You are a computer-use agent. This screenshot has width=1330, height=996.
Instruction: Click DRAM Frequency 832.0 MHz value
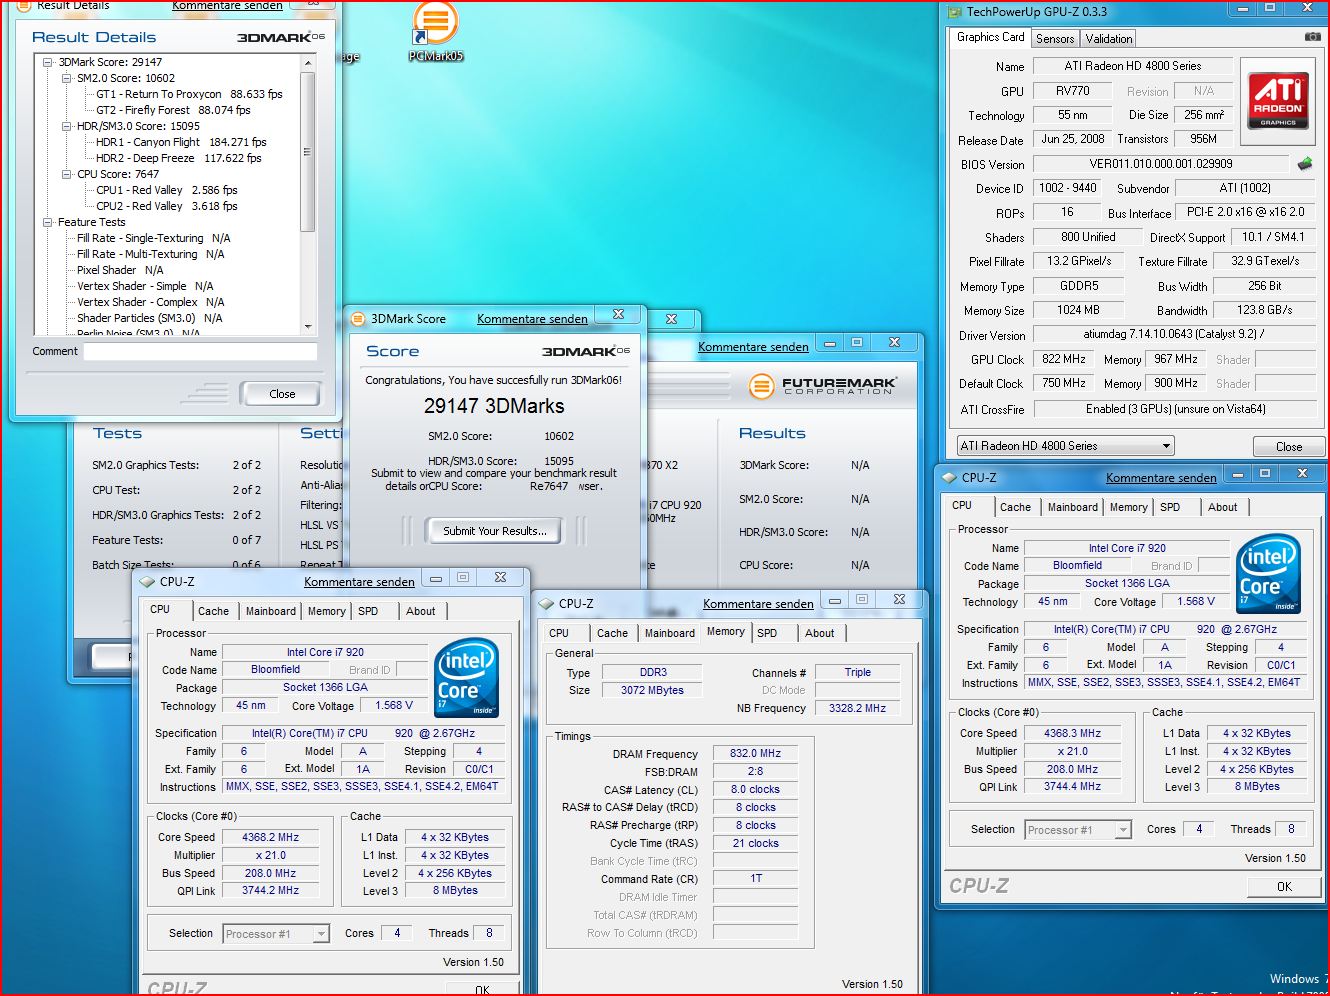755,754
